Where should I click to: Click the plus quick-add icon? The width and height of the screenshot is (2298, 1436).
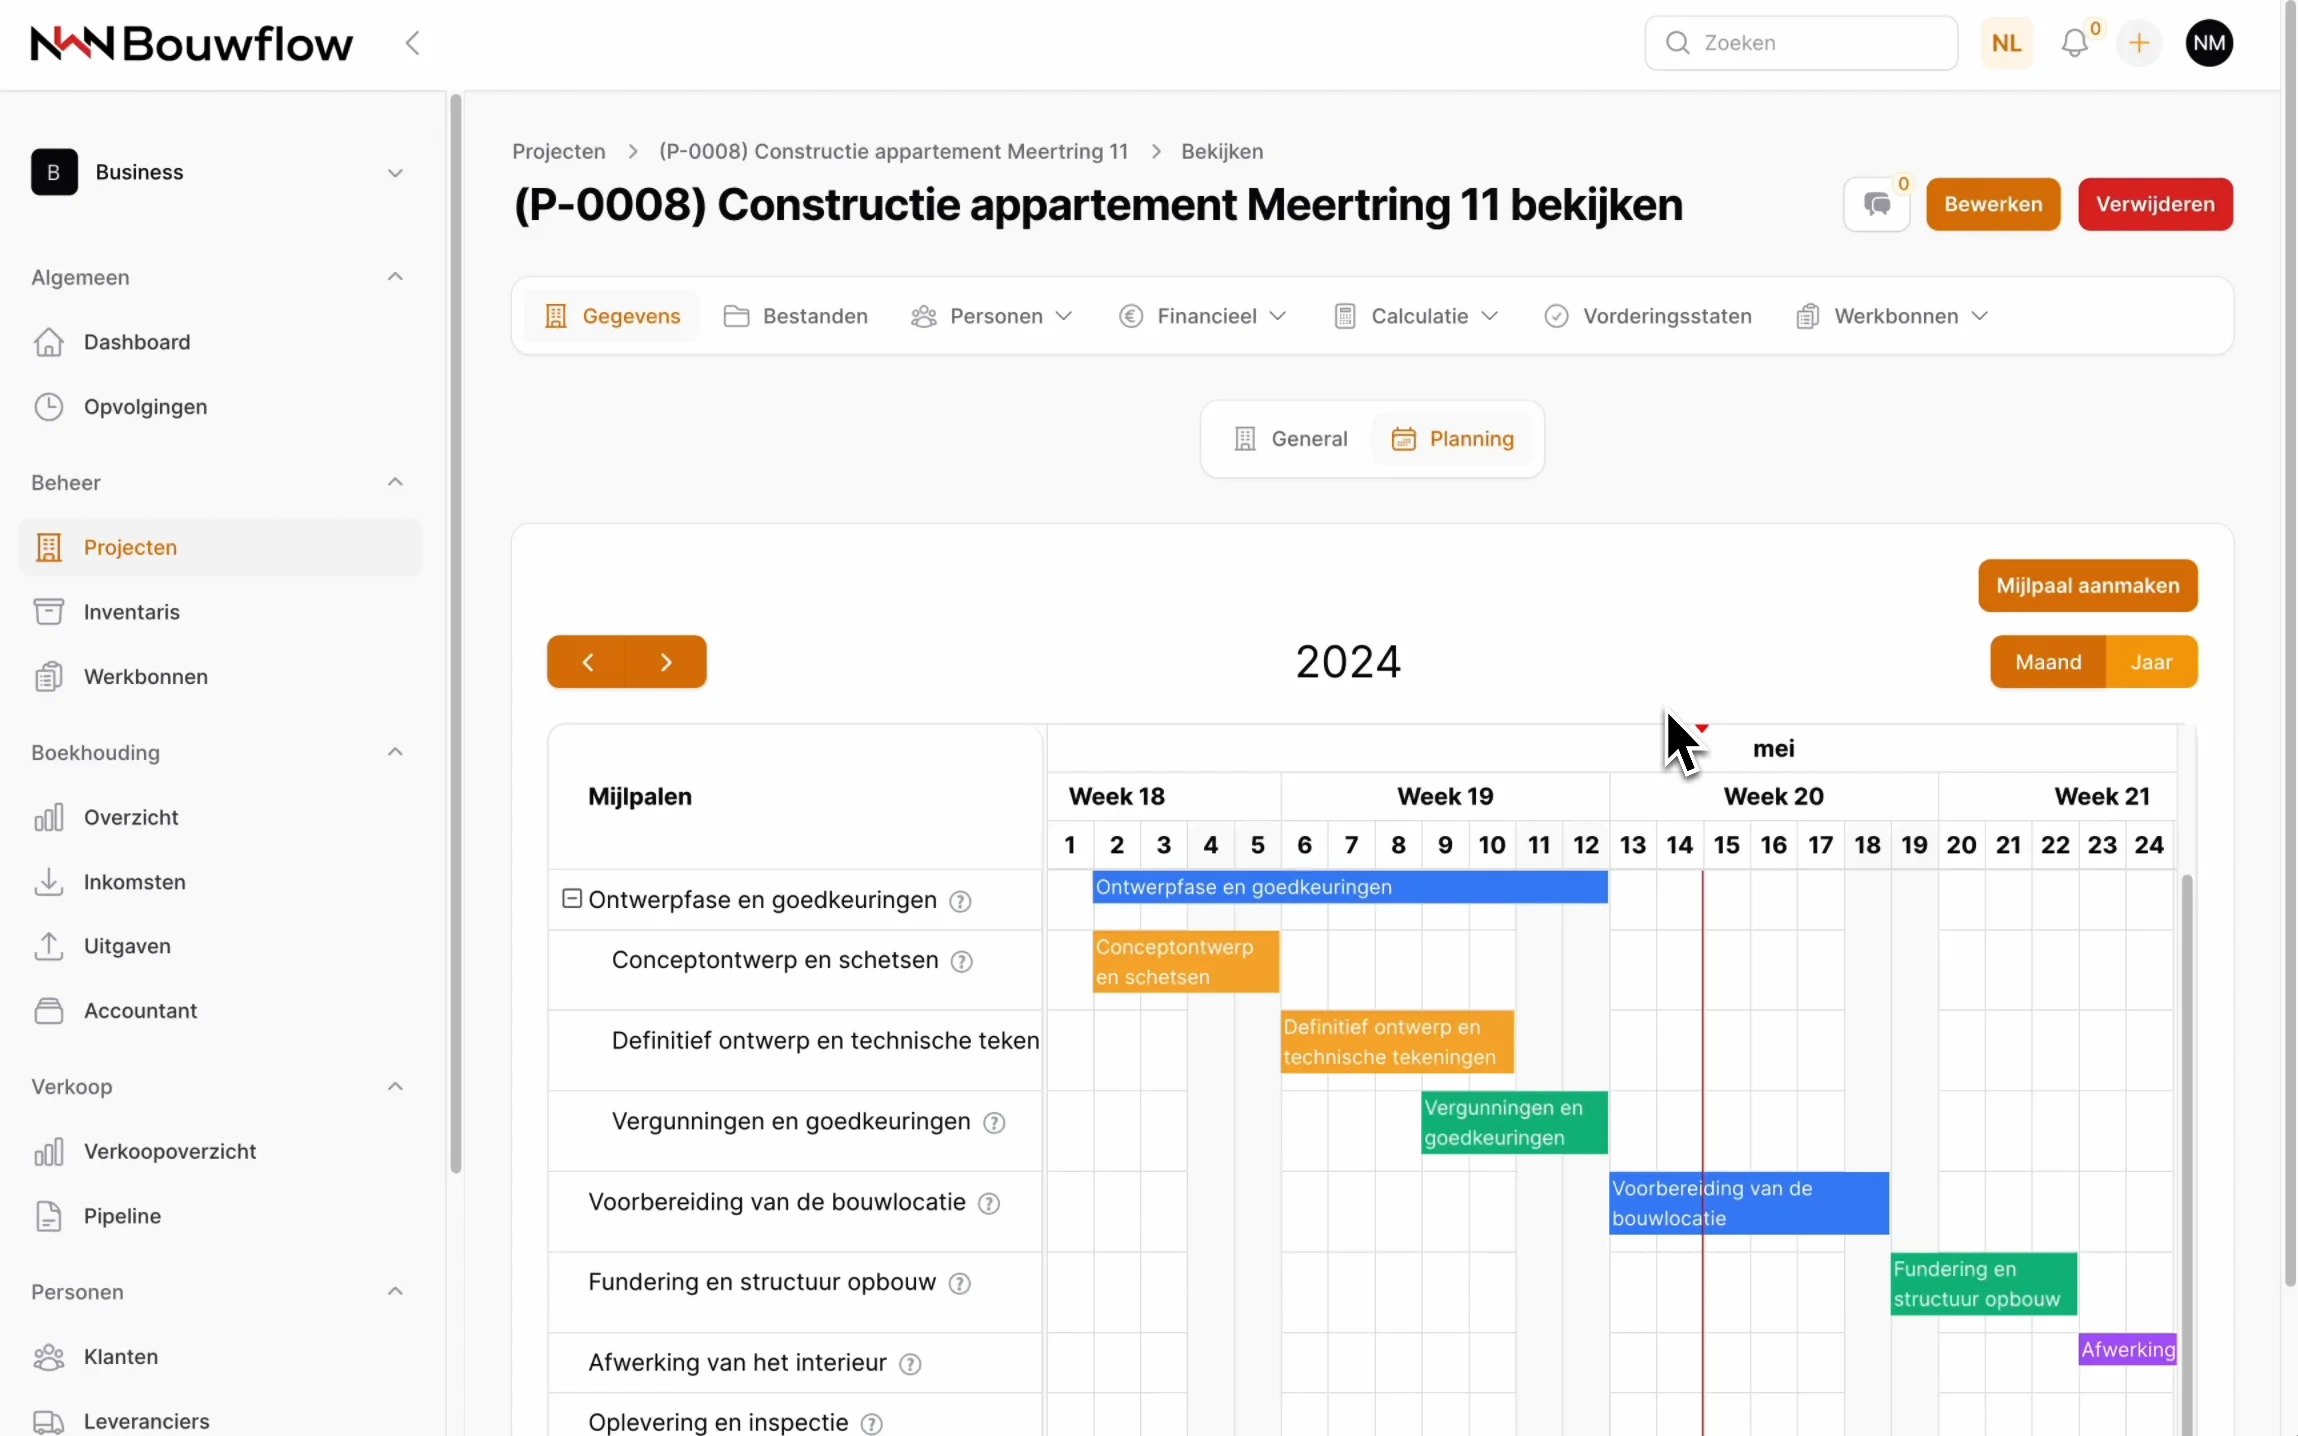pos(2139,43)
